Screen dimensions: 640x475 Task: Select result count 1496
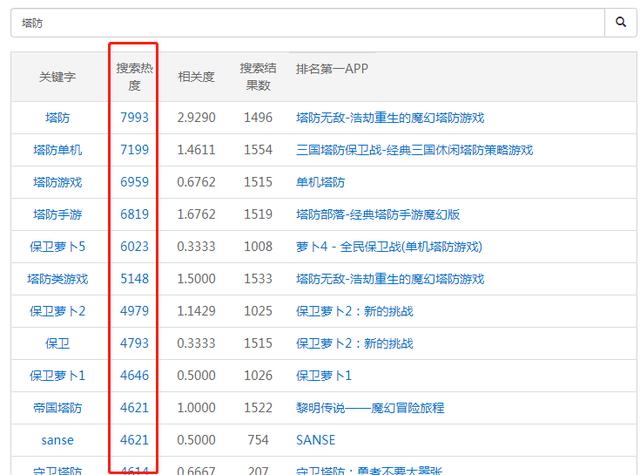coord(258,118)
